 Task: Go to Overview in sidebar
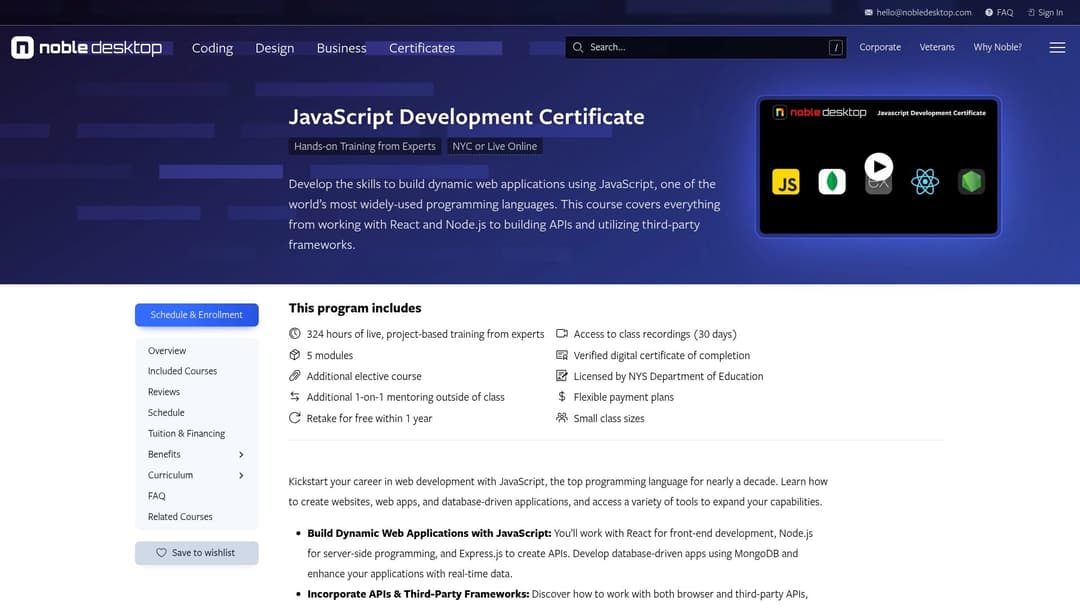pyautogui.click(x=167, y=350)
